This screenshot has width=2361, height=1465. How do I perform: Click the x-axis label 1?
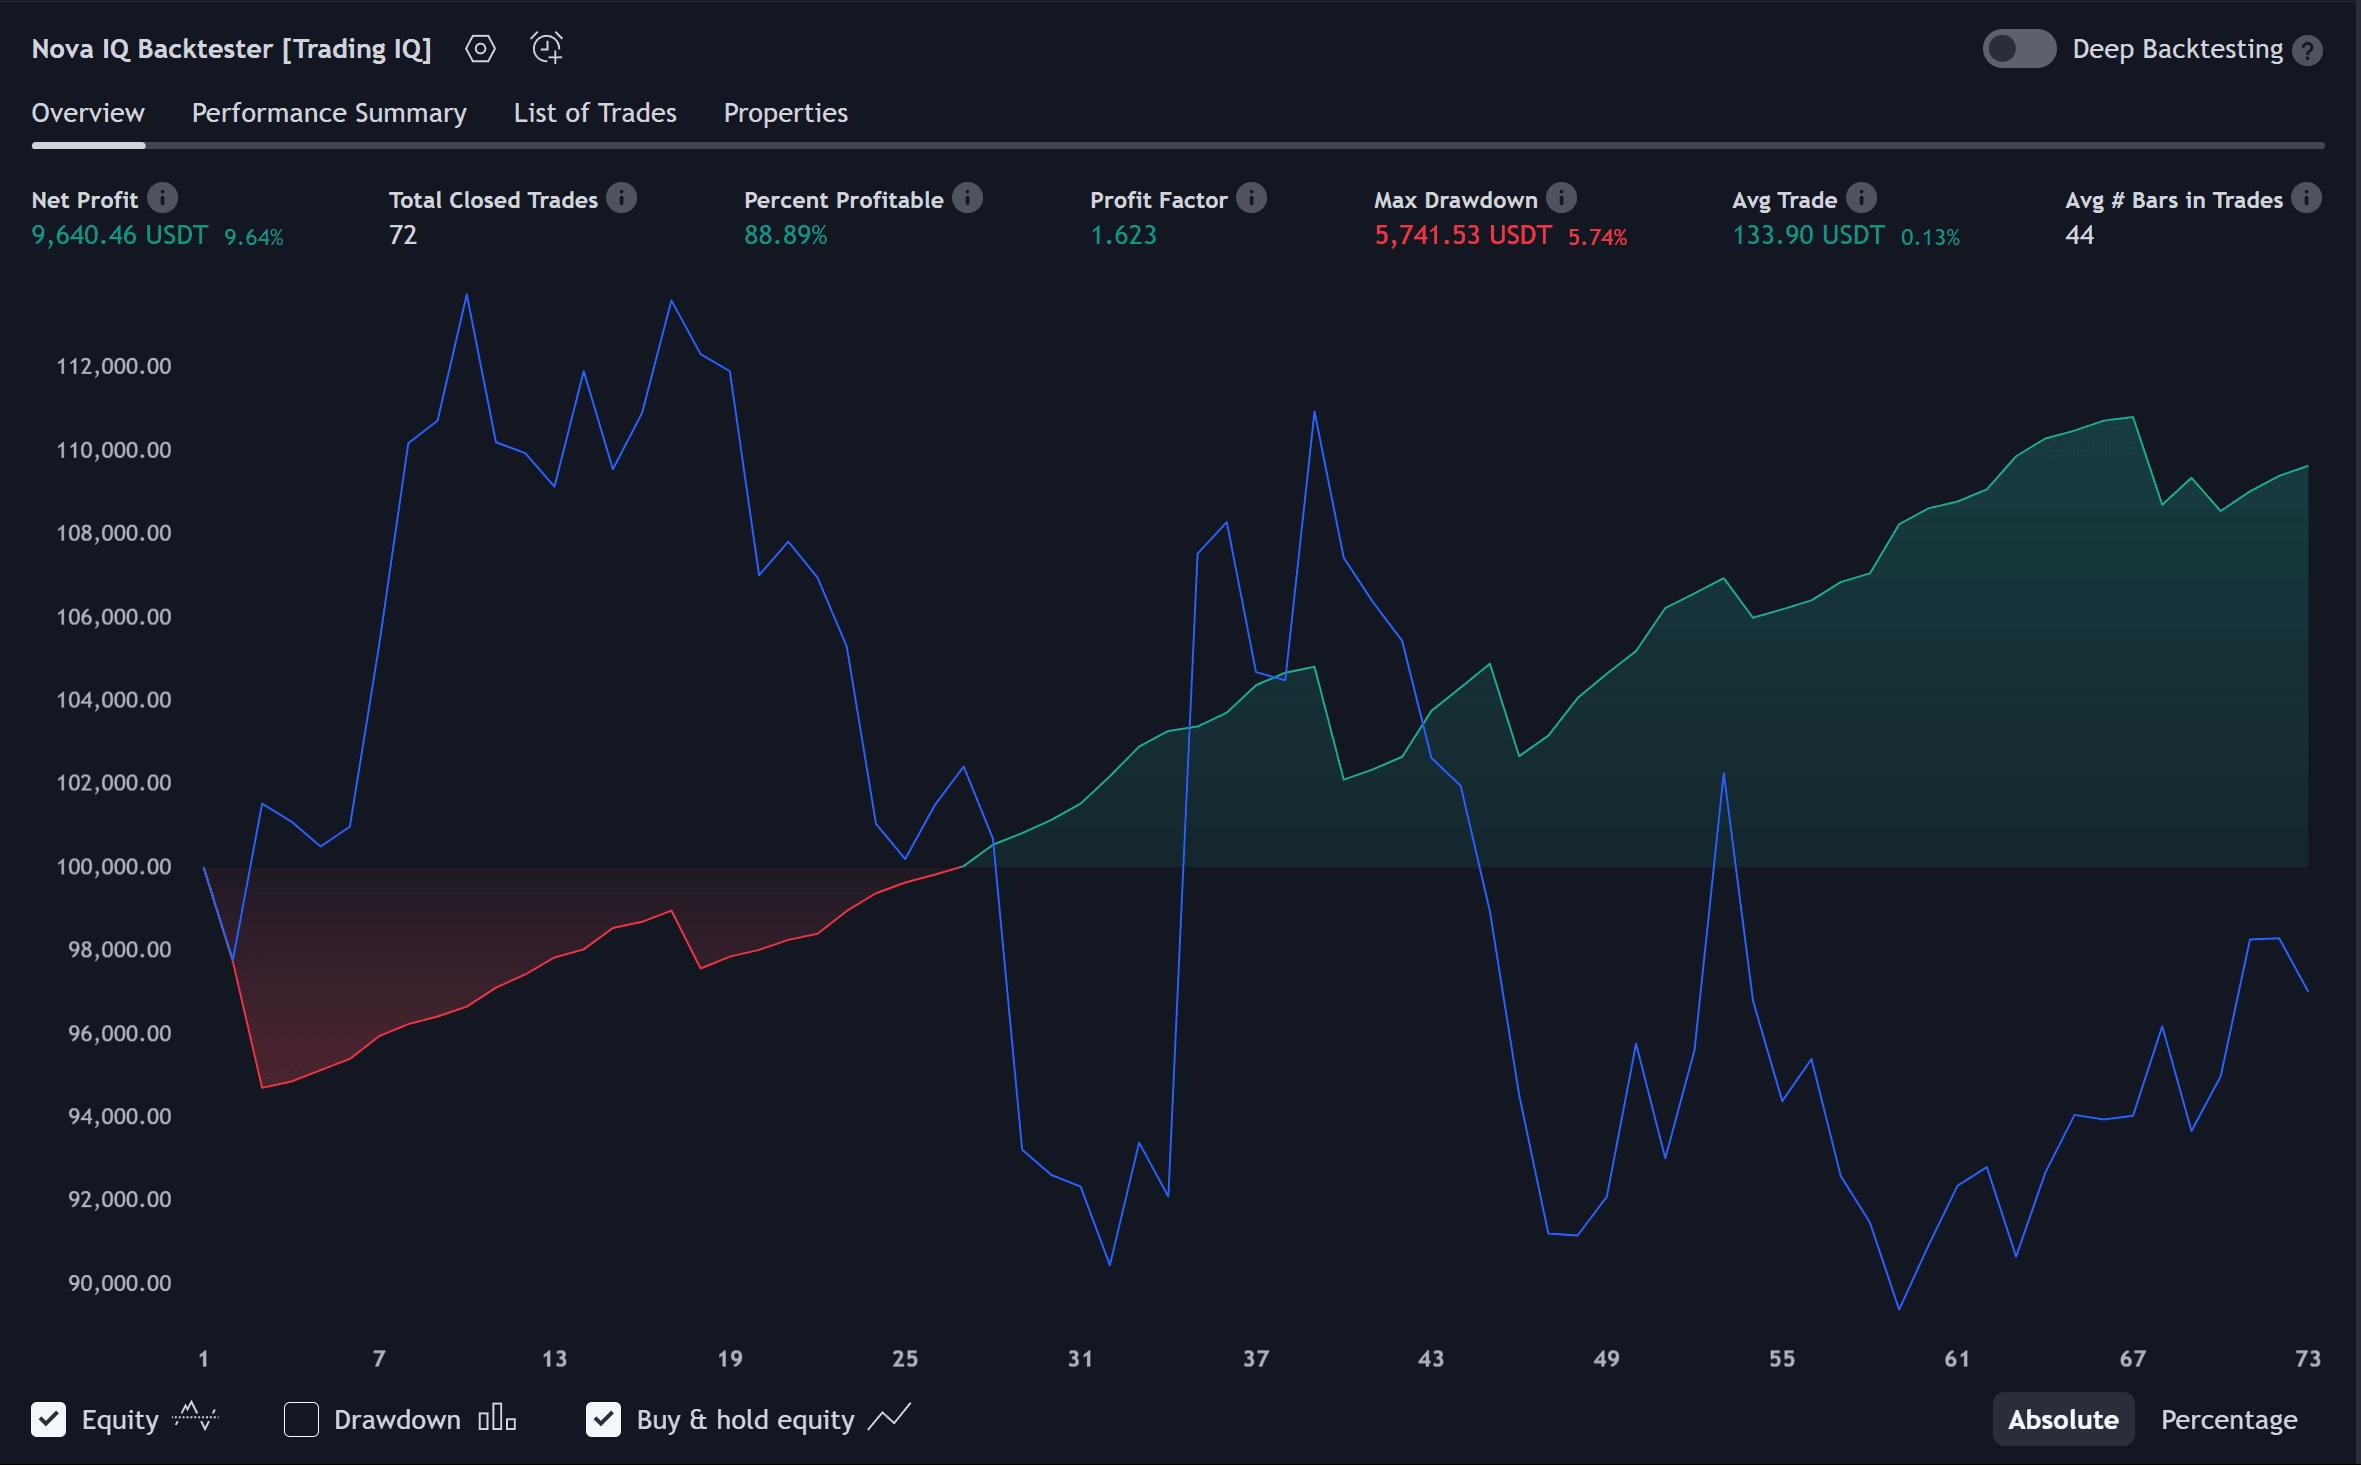[x=204, y=1358]
